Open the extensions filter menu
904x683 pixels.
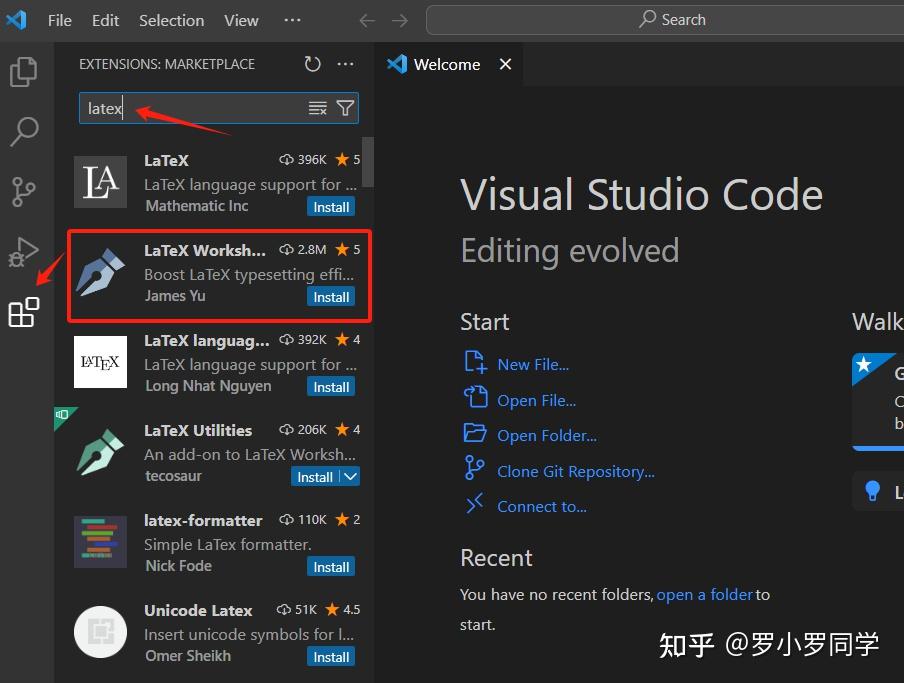pyautogui.click(x=345, y=108)
